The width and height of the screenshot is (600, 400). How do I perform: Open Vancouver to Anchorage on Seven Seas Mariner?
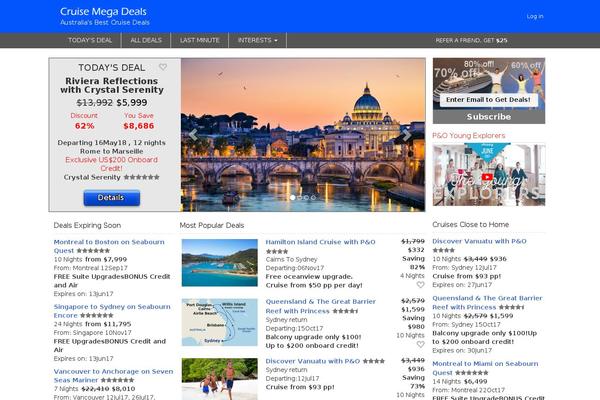point(113,376)
